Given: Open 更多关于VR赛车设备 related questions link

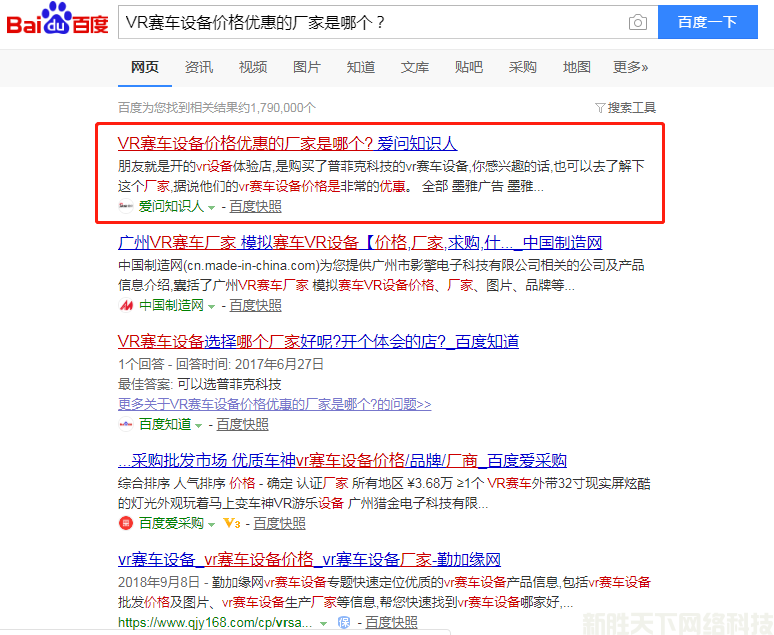Looking at the screenshot, I should (x=274, y=404).
